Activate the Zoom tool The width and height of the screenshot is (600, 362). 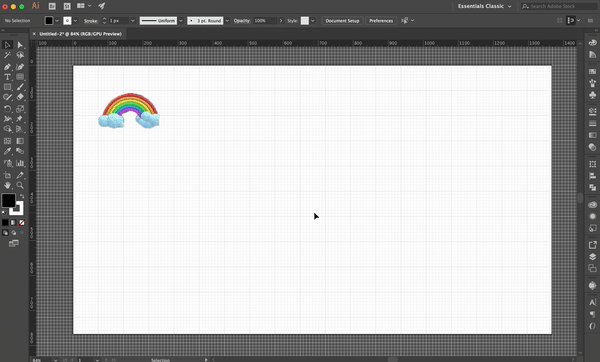(20, 185)
